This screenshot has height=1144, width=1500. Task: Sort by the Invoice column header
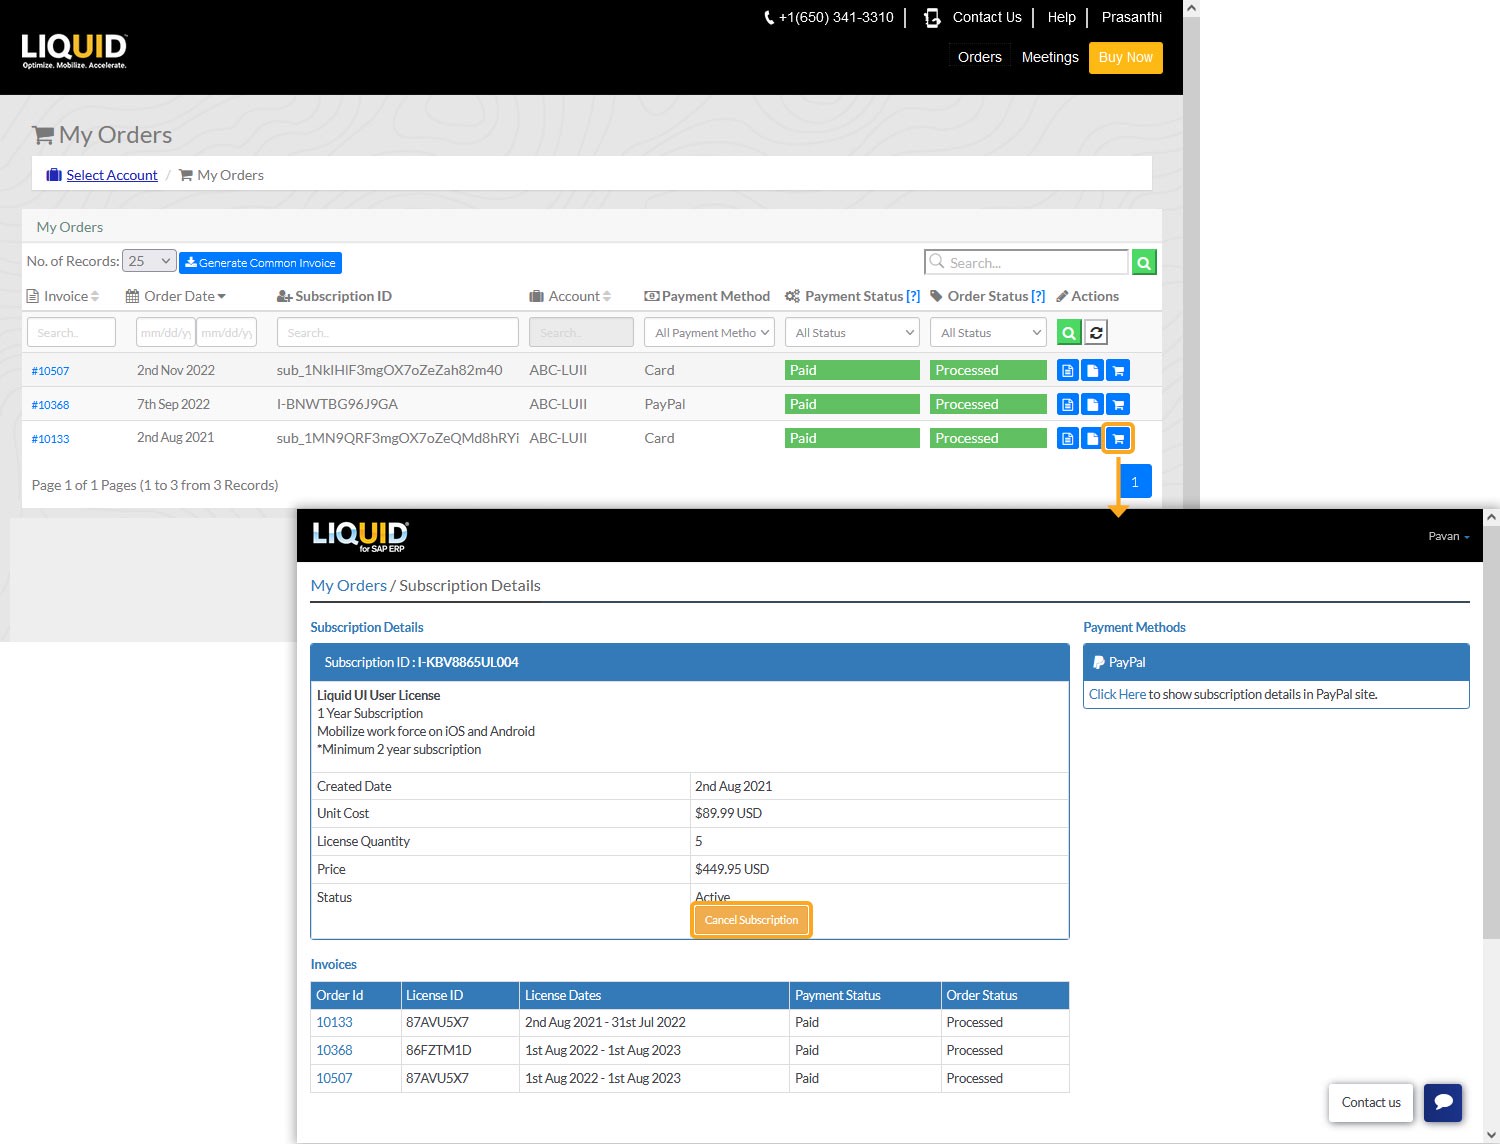pyautogui.click(x=62, y=296)
